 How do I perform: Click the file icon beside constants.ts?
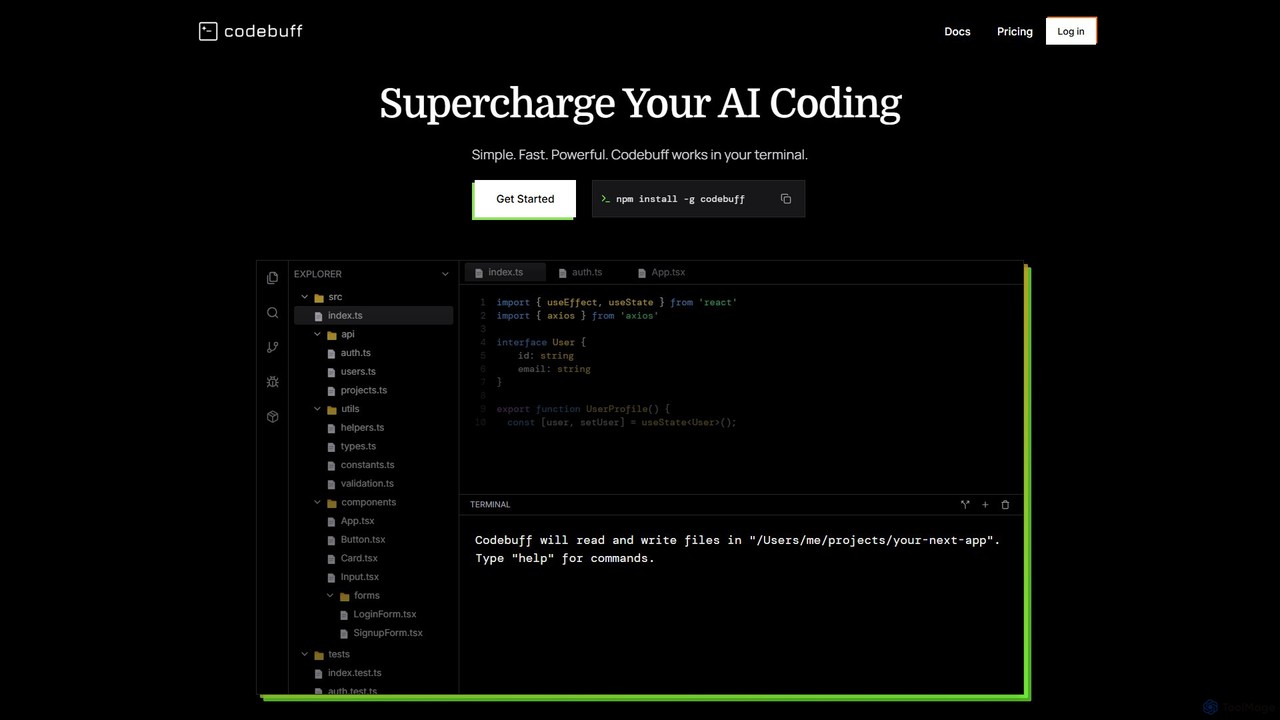(332, 465)
